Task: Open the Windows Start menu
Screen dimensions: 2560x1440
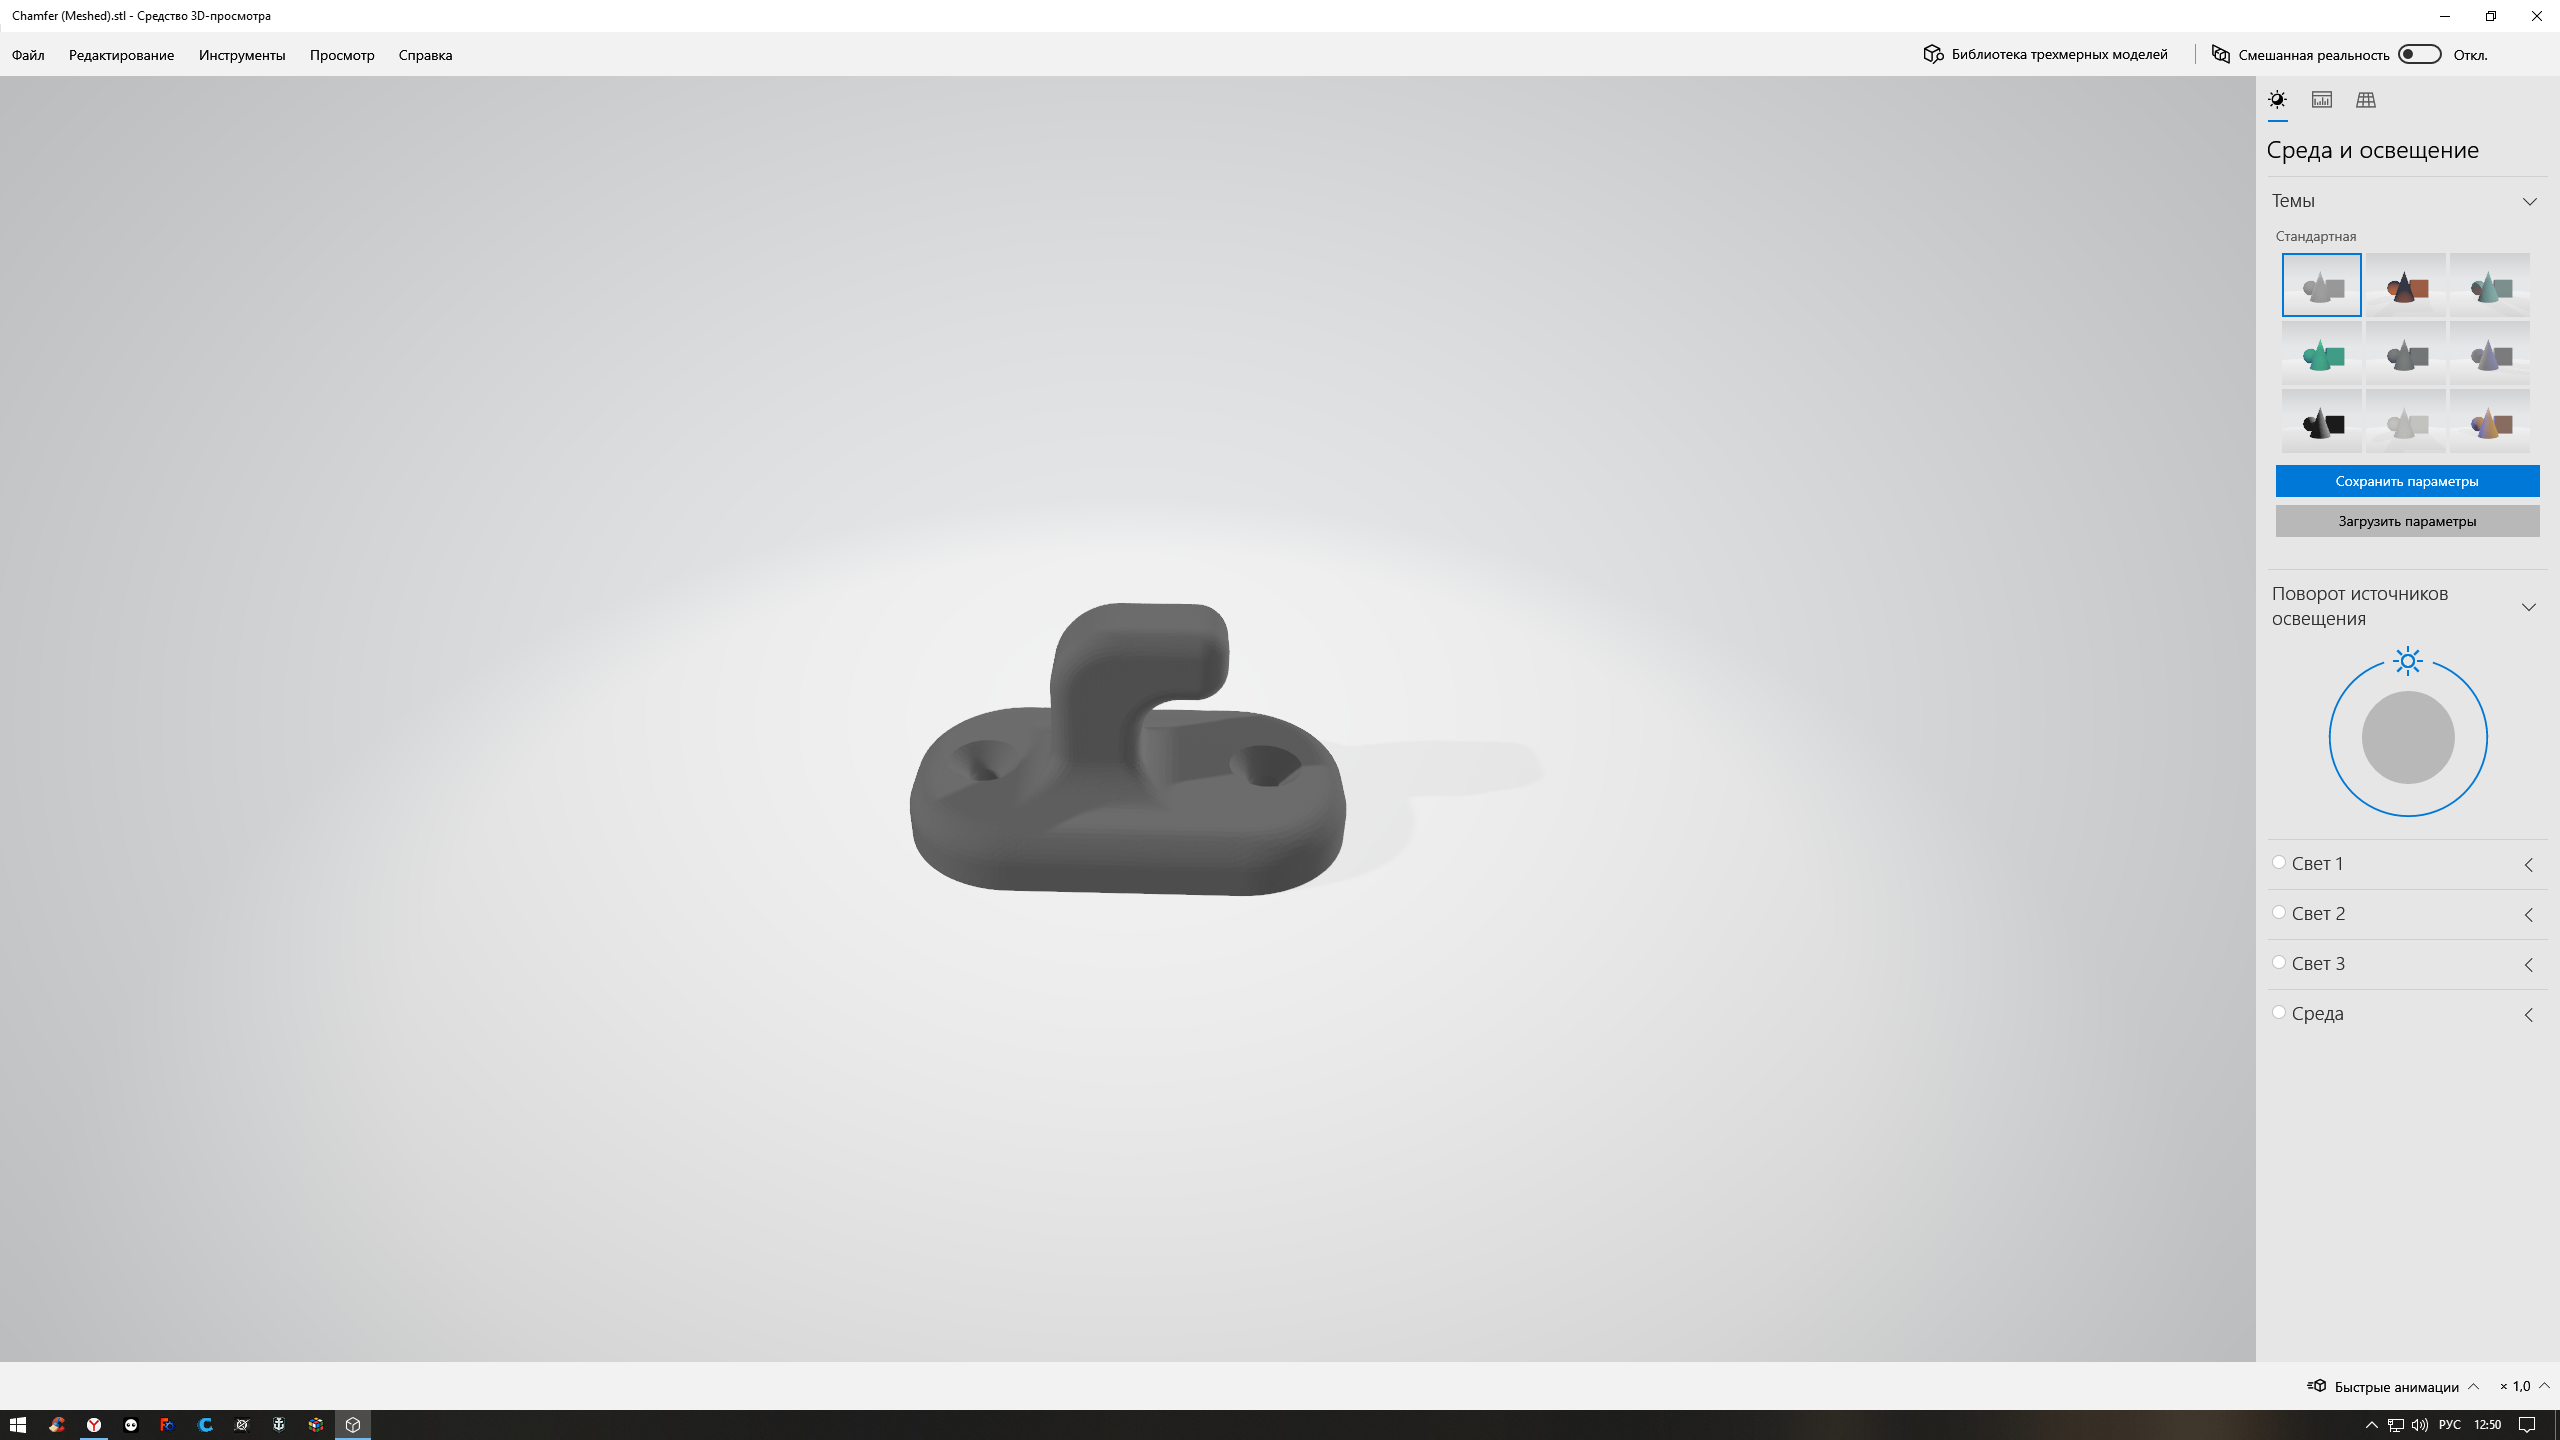Action: [18, 1425]
